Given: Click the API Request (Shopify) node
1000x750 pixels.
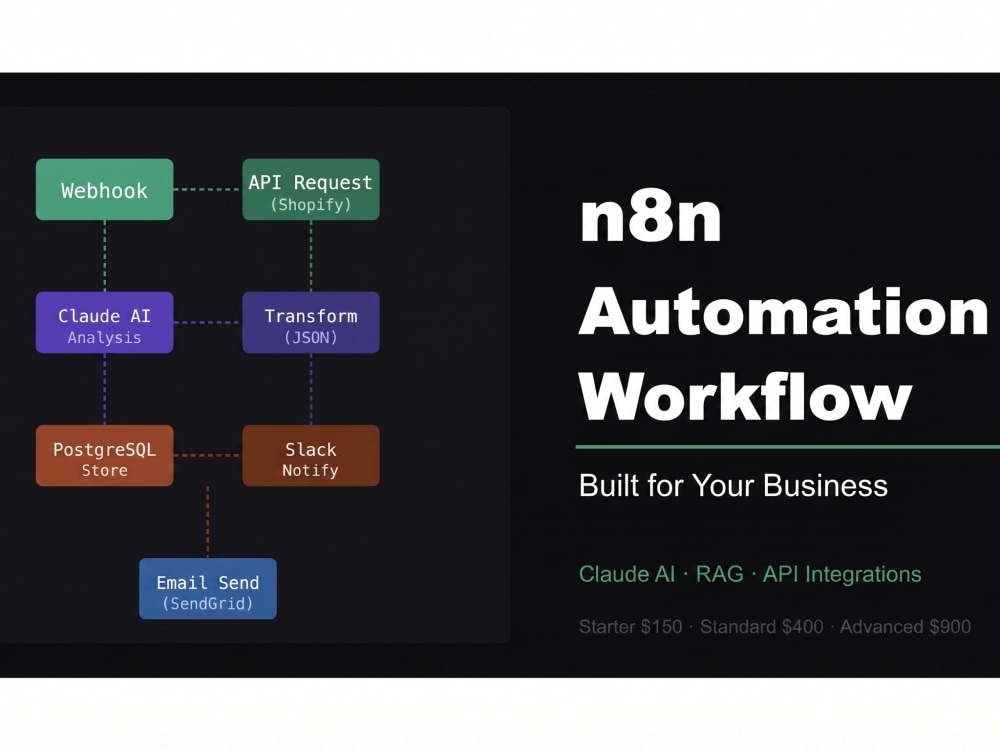Looking at the screenshot, I should tap(311, 189).
